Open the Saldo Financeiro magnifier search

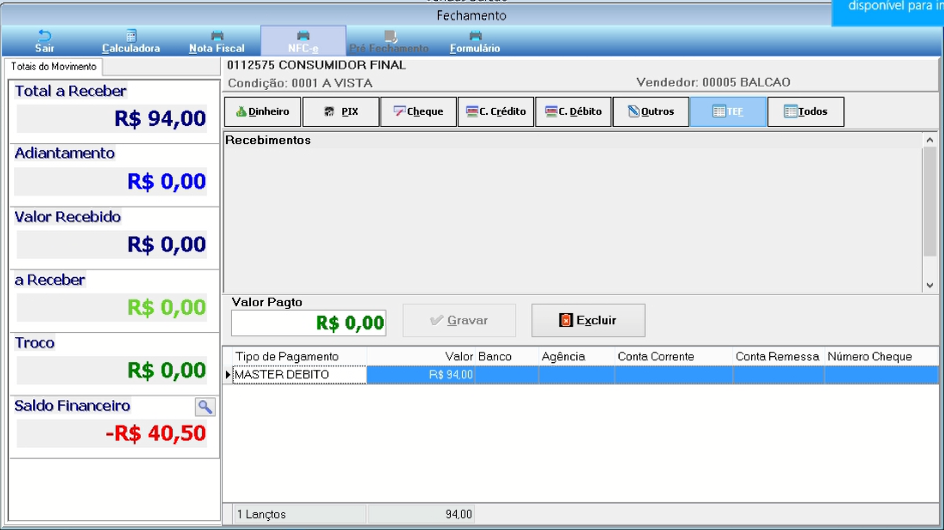pyautogui.click(x=205, y=407)
